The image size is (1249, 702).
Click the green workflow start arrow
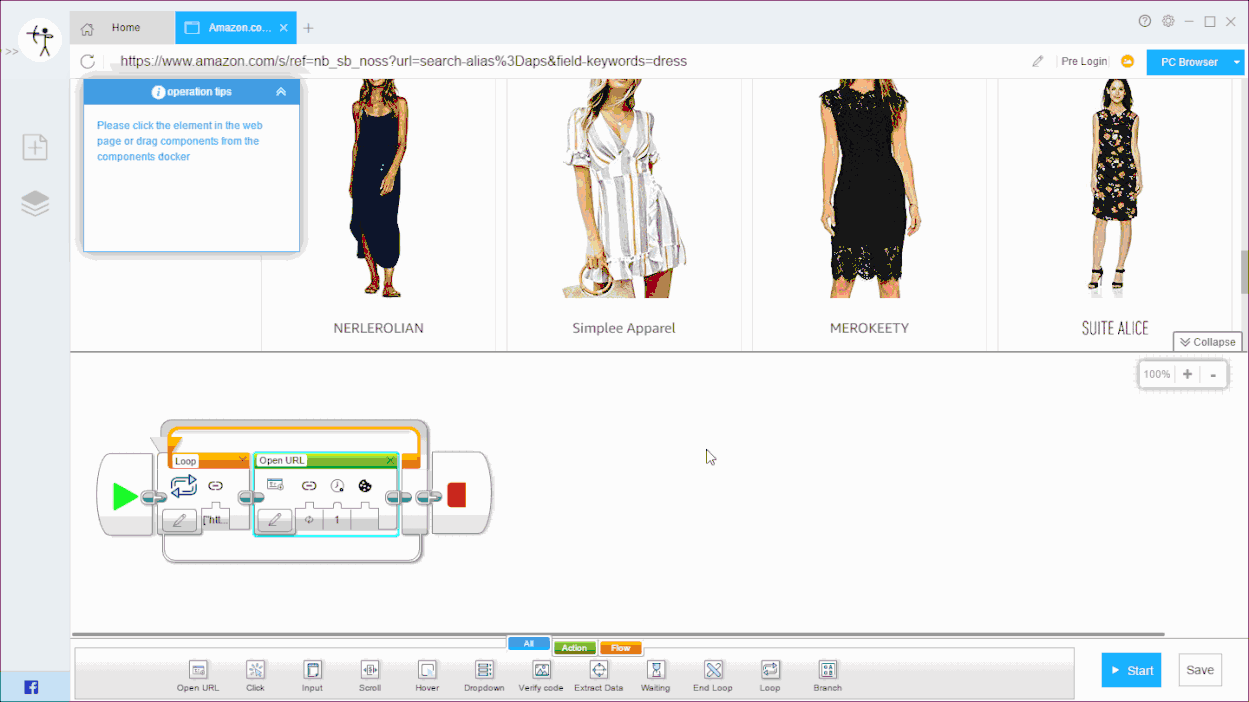click(125, 496)
